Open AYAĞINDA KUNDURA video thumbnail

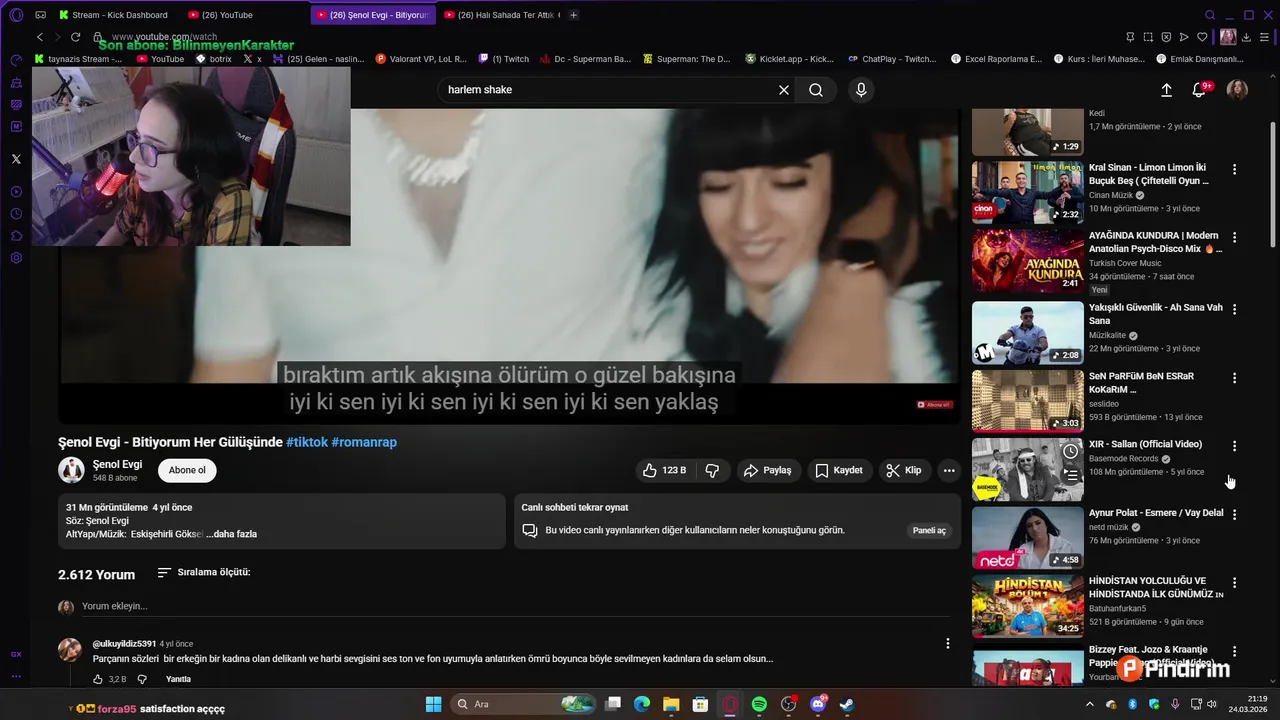(1027, 261)
